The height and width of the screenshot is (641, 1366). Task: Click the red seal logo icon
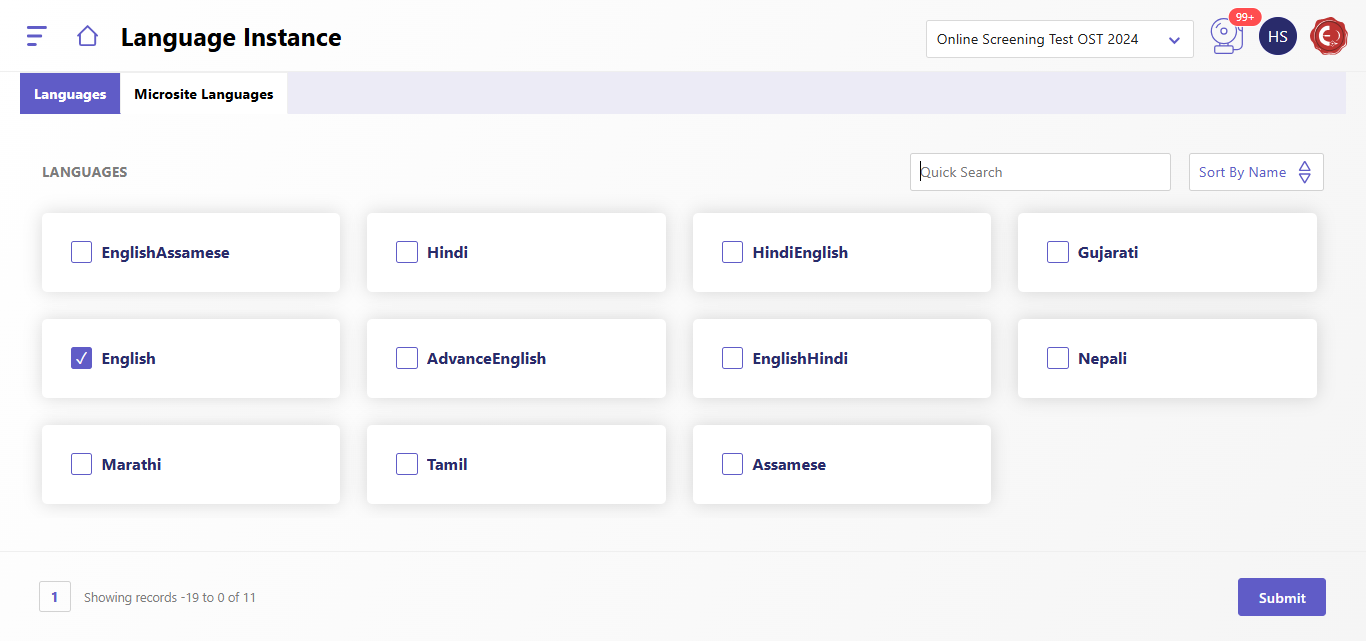(1329, 37)
